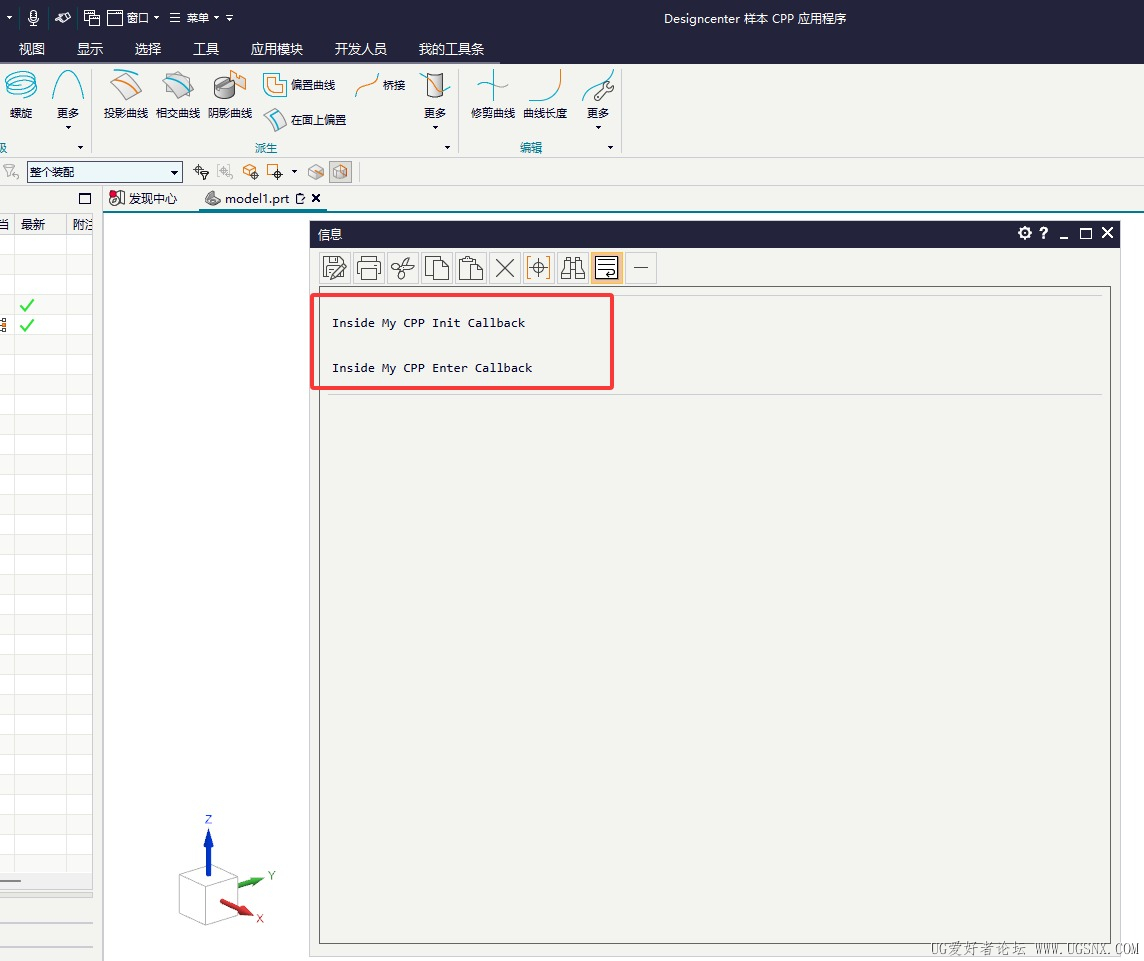Select the Intersection Curve (相交曲线) tool
This screenshot has width=1144, height=961.
click(x=177, y=95)
